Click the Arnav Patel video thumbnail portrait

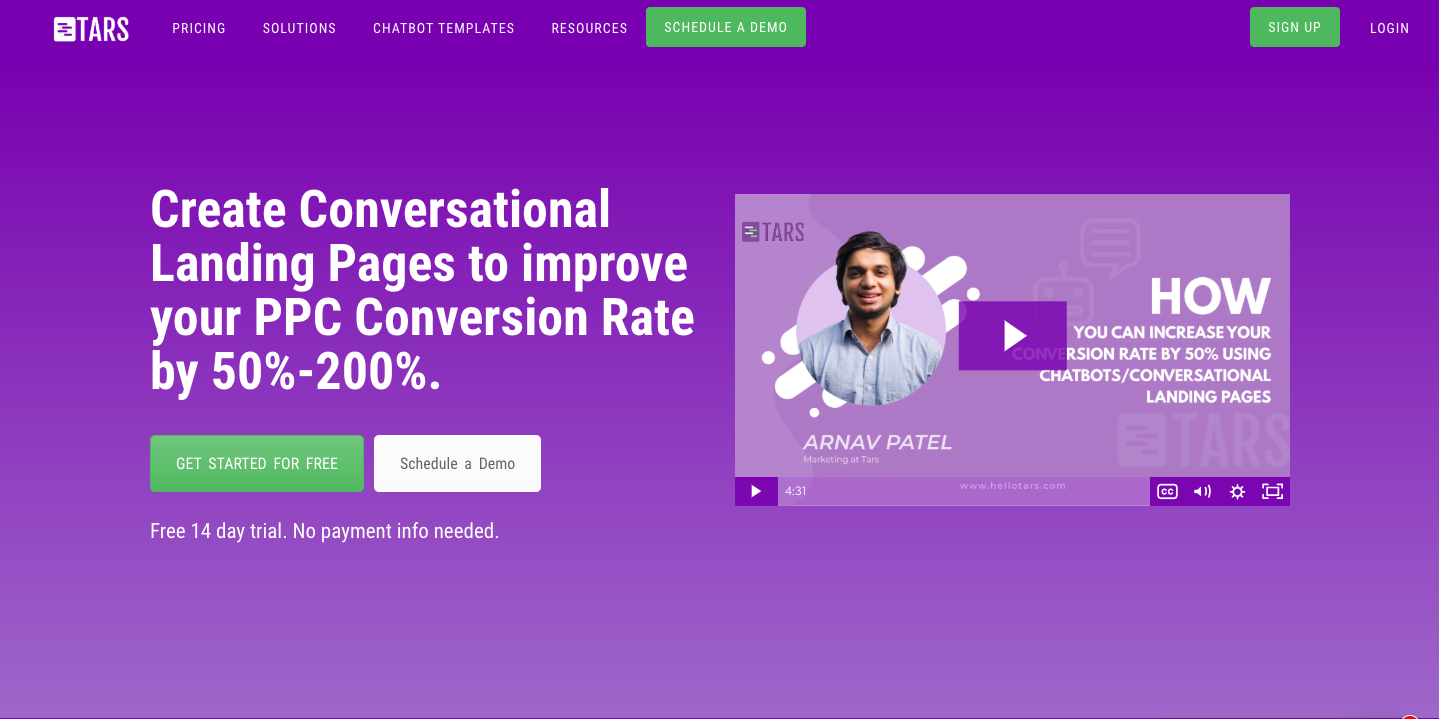pos(871,319)
